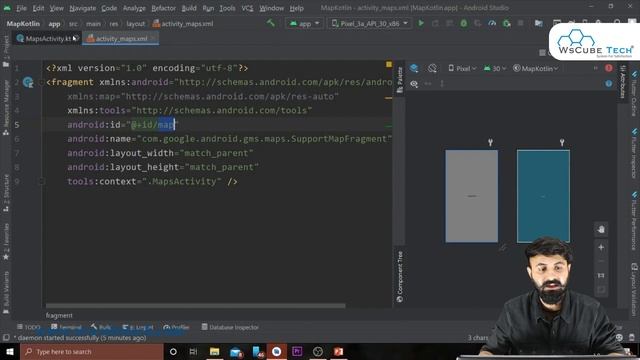Screen dimensions: 640x360
Task: Click the layout breadcrumb in navigation bar
Action: pos(136,24)
